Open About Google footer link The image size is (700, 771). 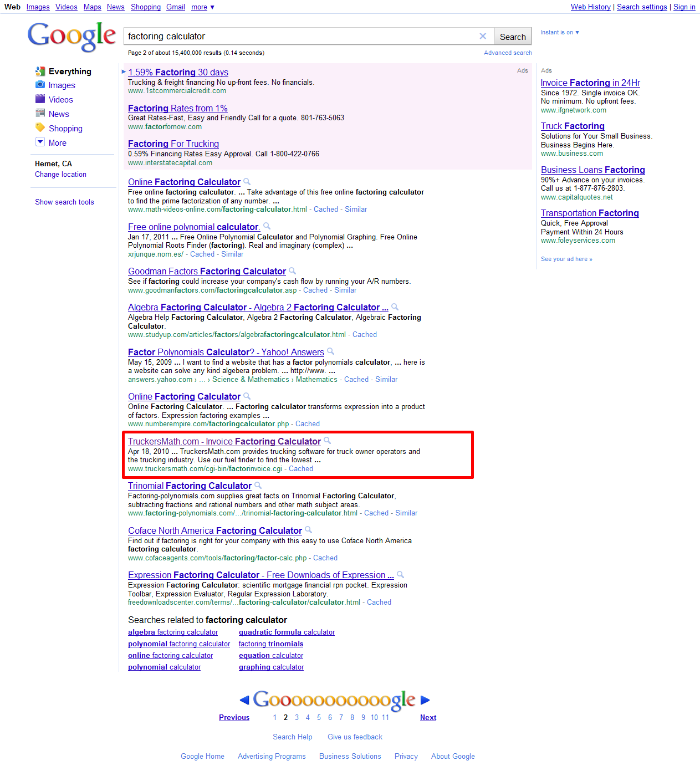pyautogui.click(x=453, y=756)
